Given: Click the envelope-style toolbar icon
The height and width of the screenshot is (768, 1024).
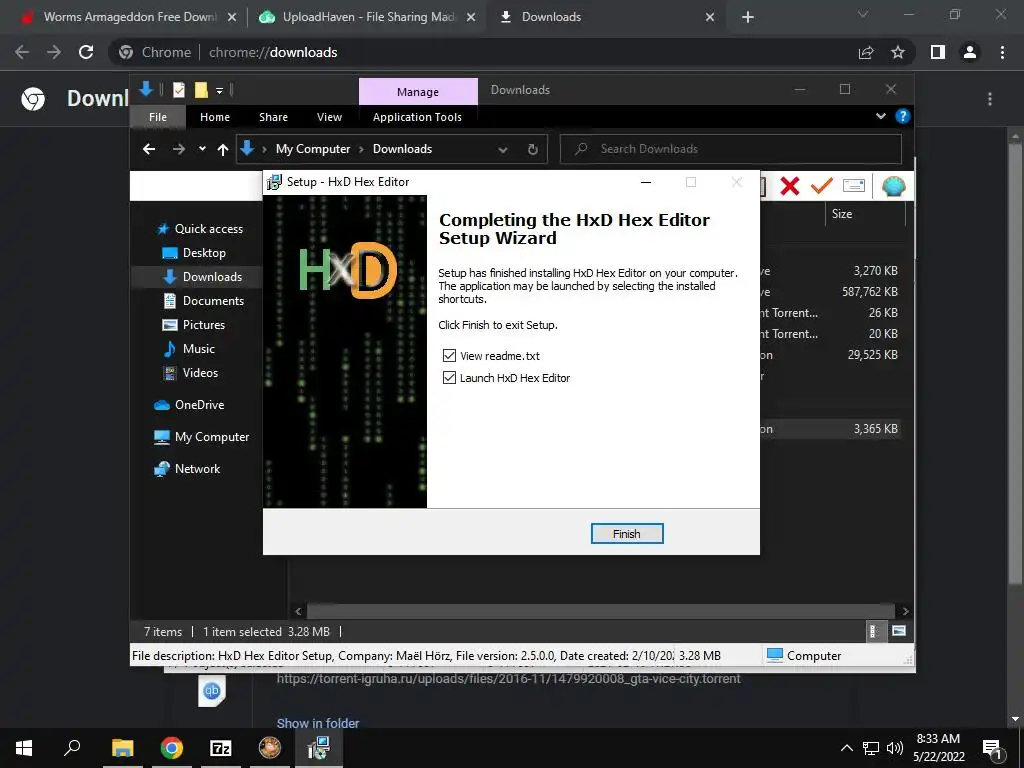Looking at the screenshot, I should coord(854,186).
